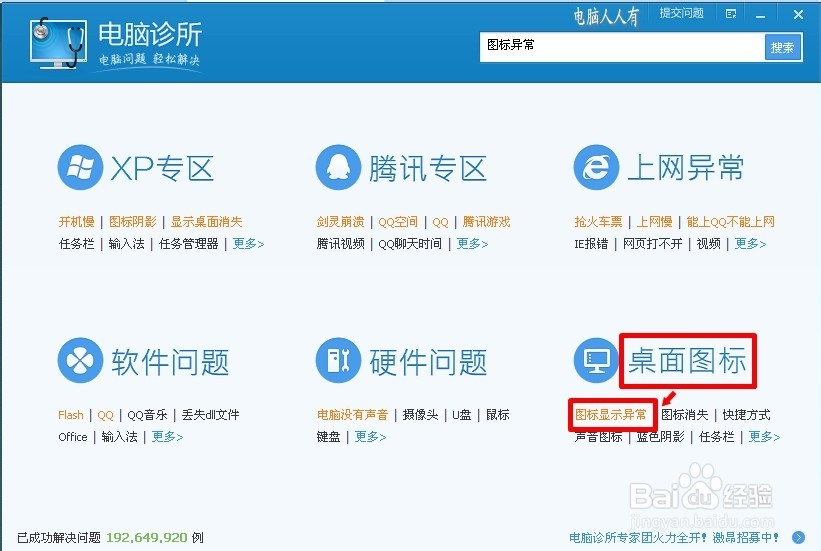Select the QQ link under 软件问题
The image size is (821, 551).
pyautogui.click(x=105, y=416)
